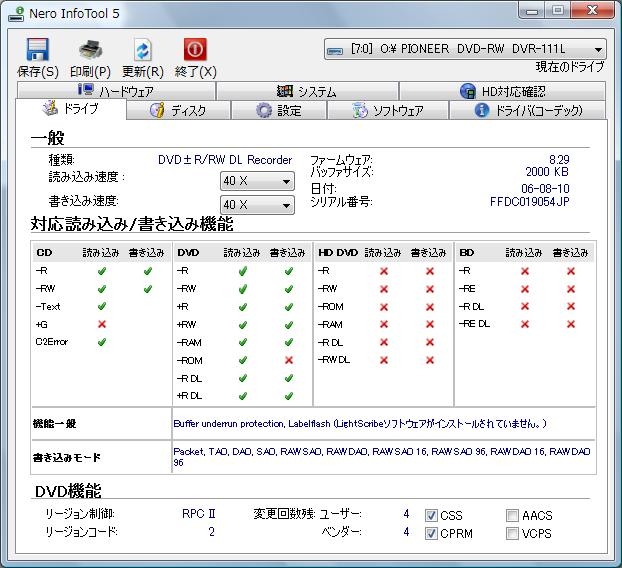Click CD +G read red cross
Viewport: 622px width, 568px height.
click(x=102, y=324)
